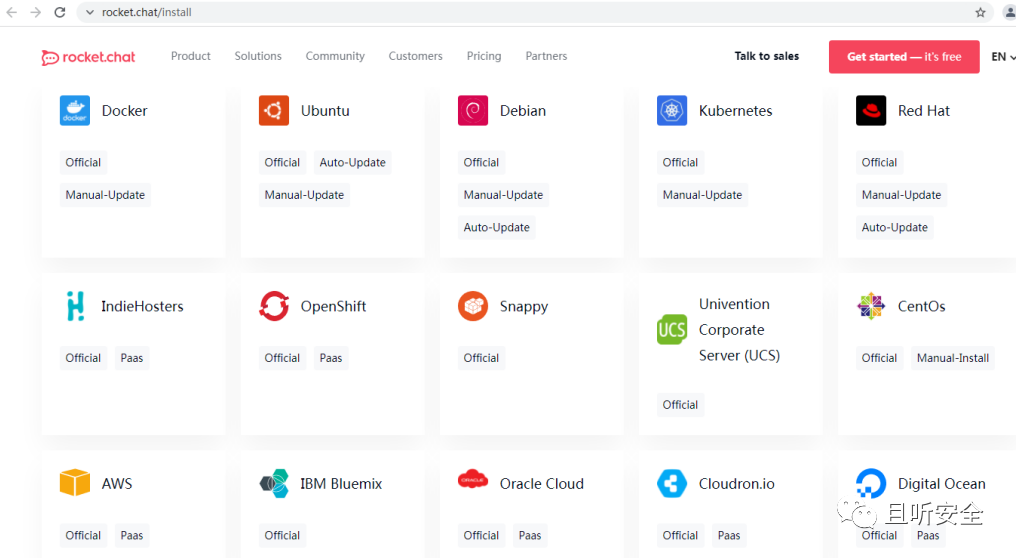Open the Community menu
Viewport: 1016px width, 558px height.
pos(335,56)
